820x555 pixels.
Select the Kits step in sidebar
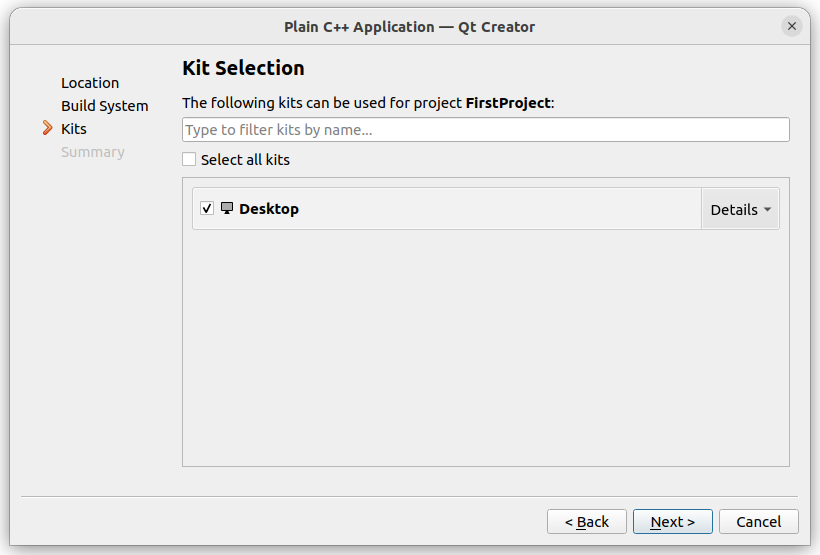coord(74,129)
